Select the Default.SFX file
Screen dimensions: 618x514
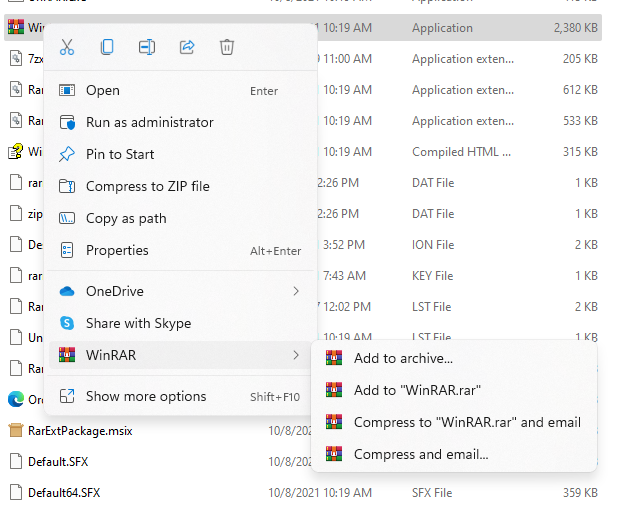58,462
